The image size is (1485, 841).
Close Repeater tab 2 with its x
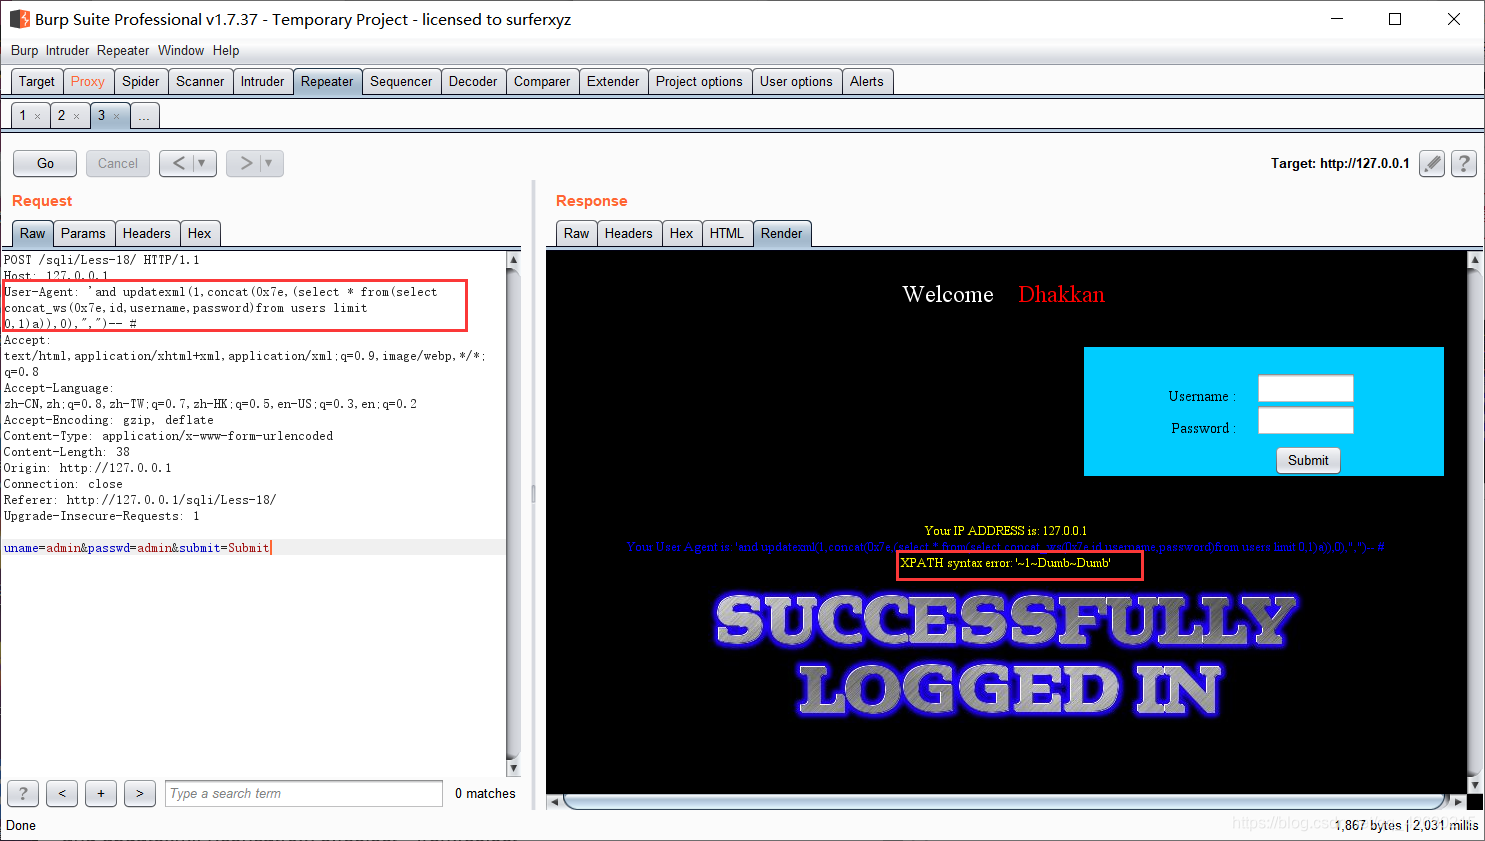tap(76, 116)
